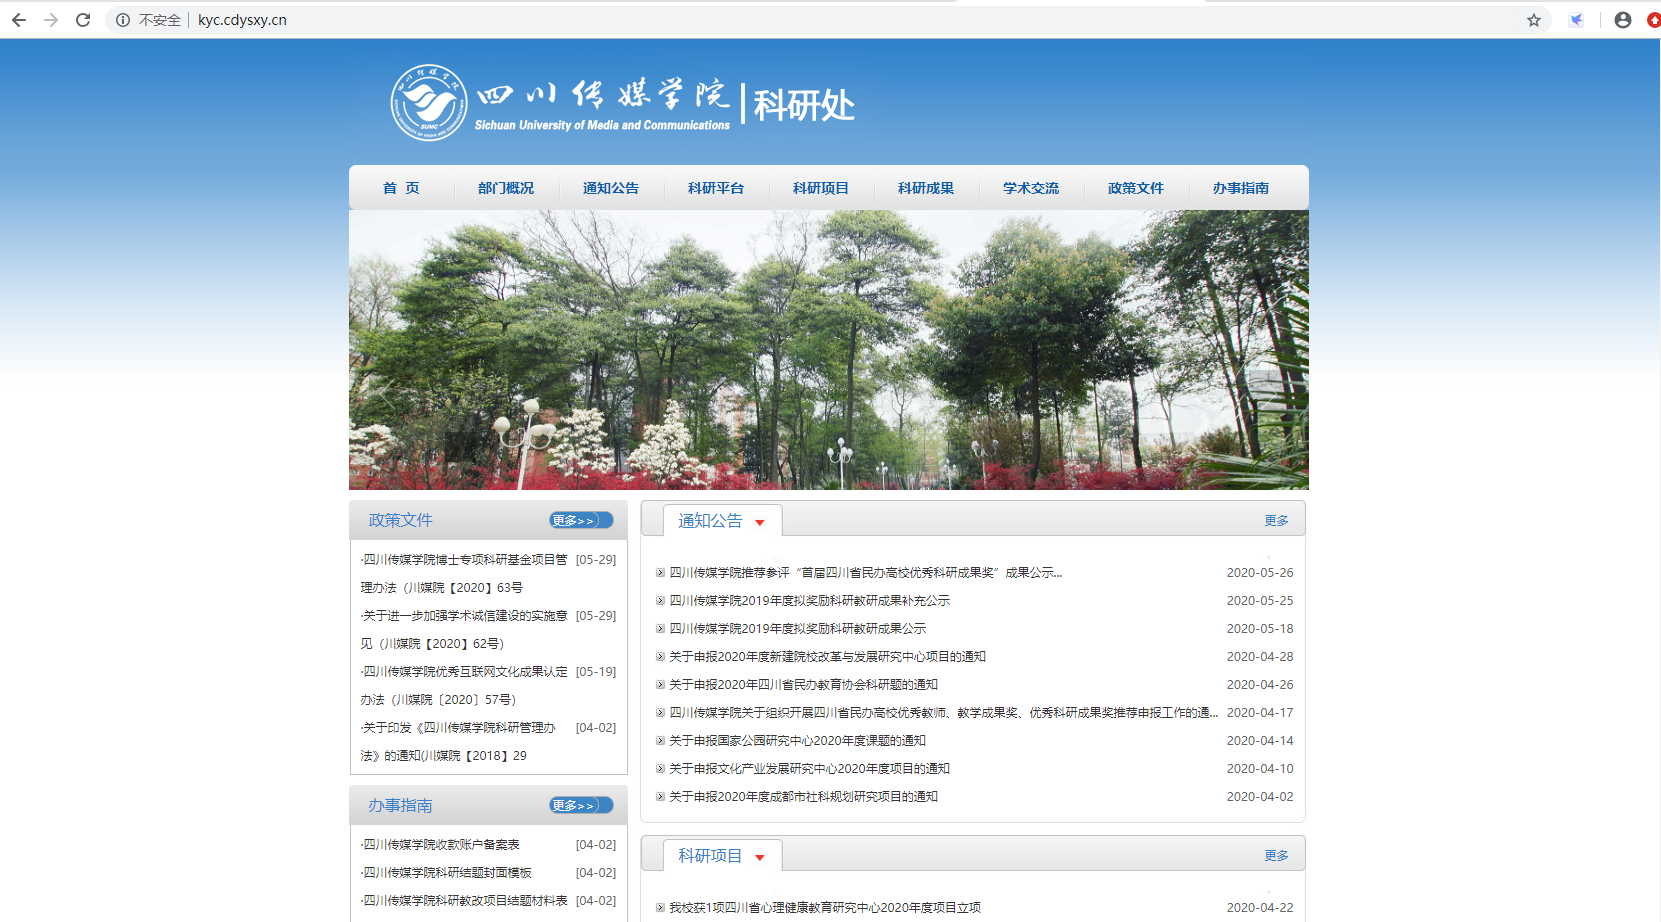Screen dimensions: 1661x922
Task: Click the browser forward arrow
Action: tap(51, 20)
